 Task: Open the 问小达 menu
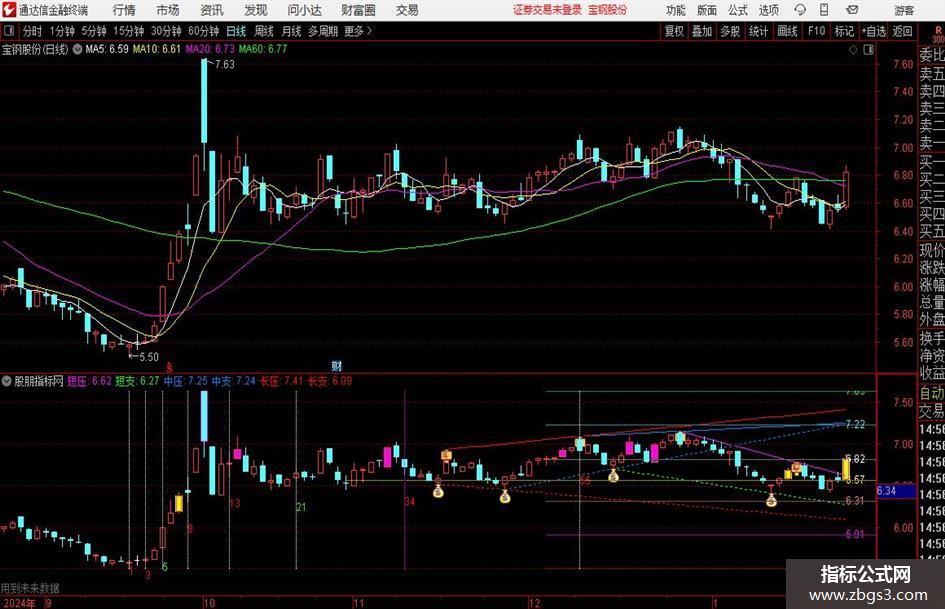(x=304, y=10)
